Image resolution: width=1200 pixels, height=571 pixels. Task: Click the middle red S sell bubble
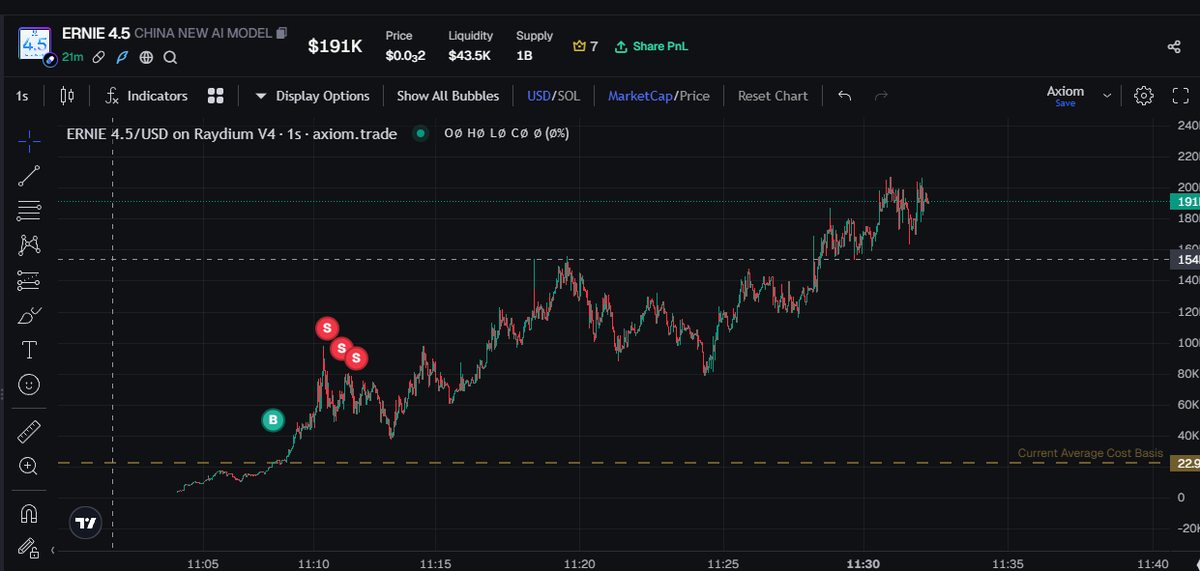tap(341, 348)
